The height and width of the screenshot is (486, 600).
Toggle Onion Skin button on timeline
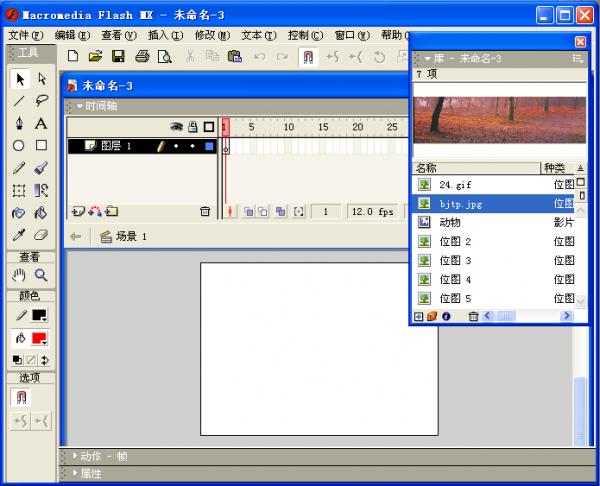[249, 212]
